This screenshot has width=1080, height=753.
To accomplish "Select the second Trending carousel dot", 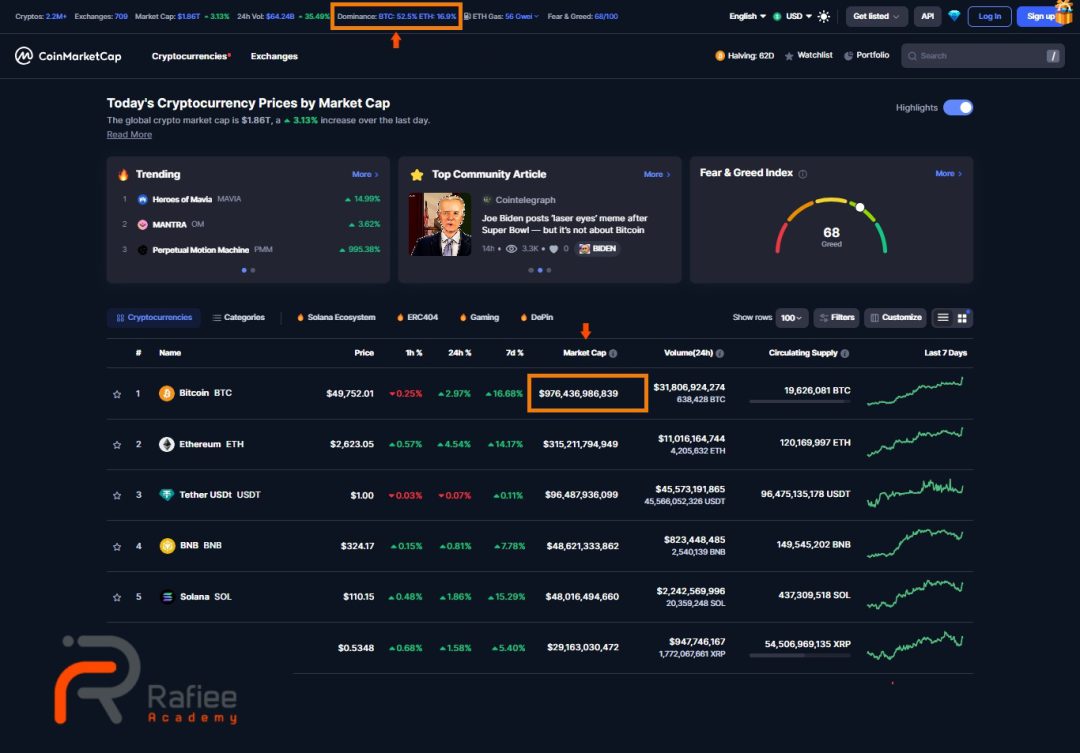I will pyautogui.click(x=253, y=270).
